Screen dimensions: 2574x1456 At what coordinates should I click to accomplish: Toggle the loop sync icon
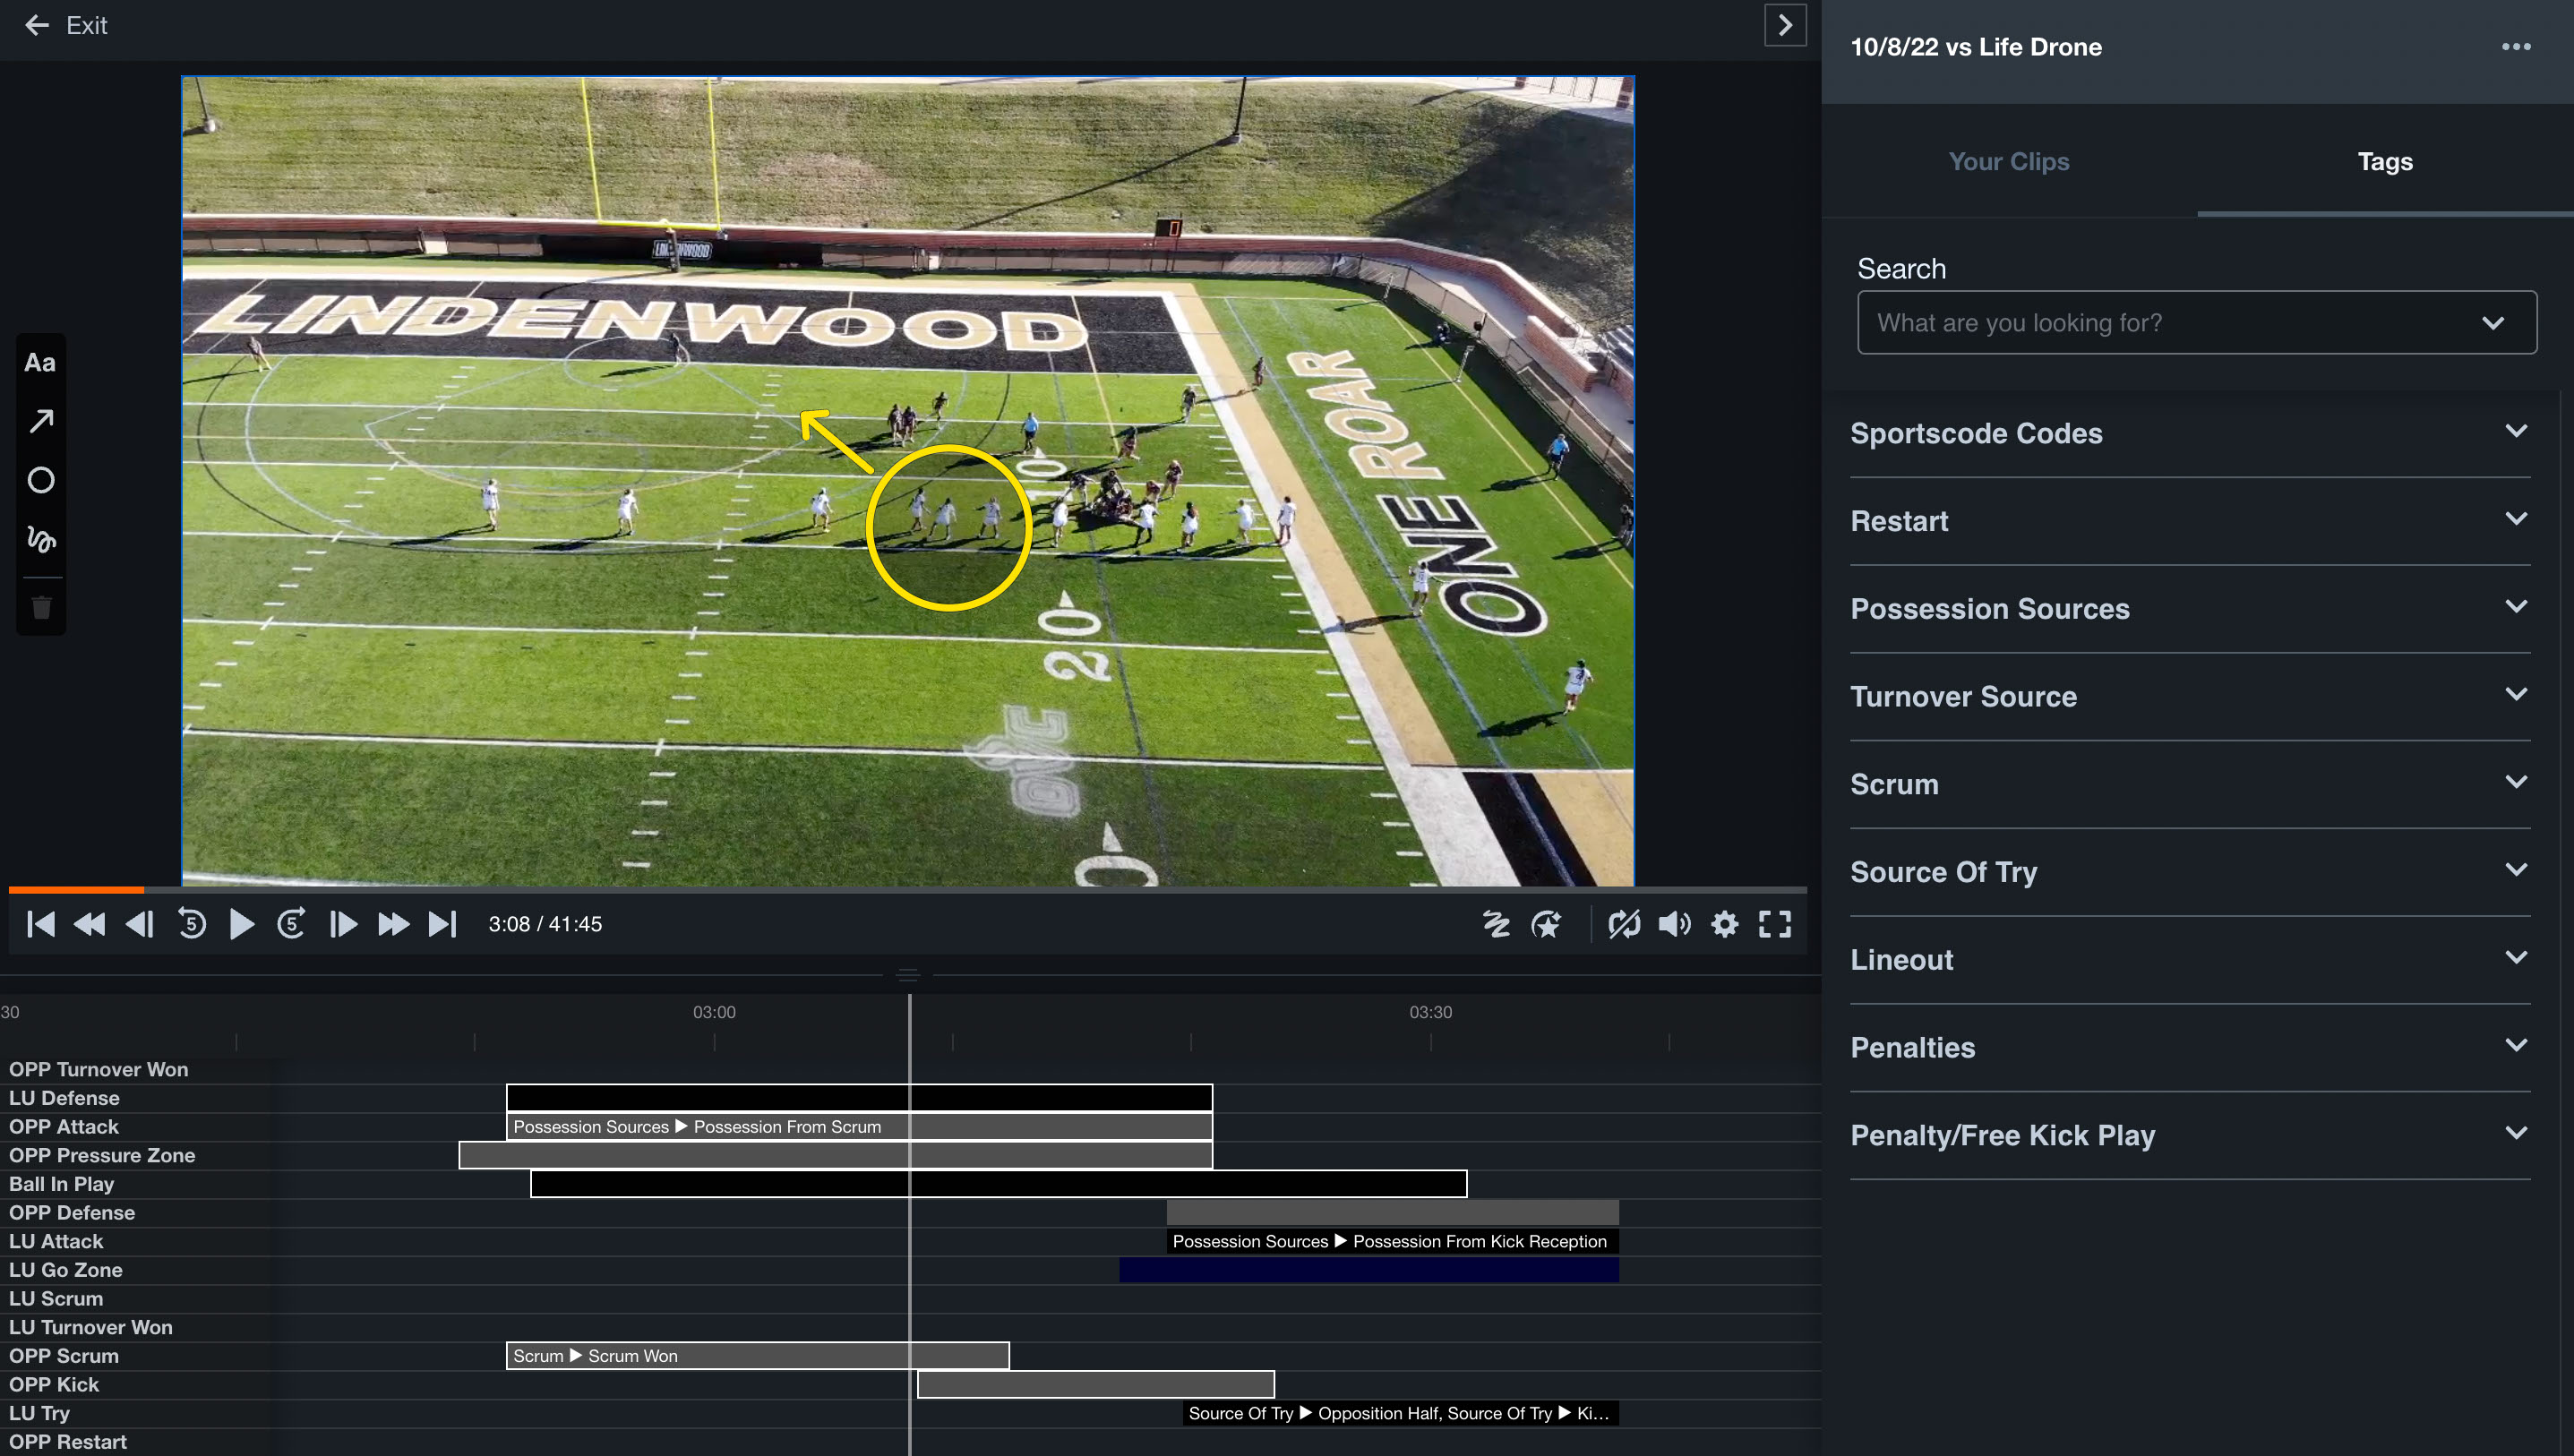click(1623, 923)
